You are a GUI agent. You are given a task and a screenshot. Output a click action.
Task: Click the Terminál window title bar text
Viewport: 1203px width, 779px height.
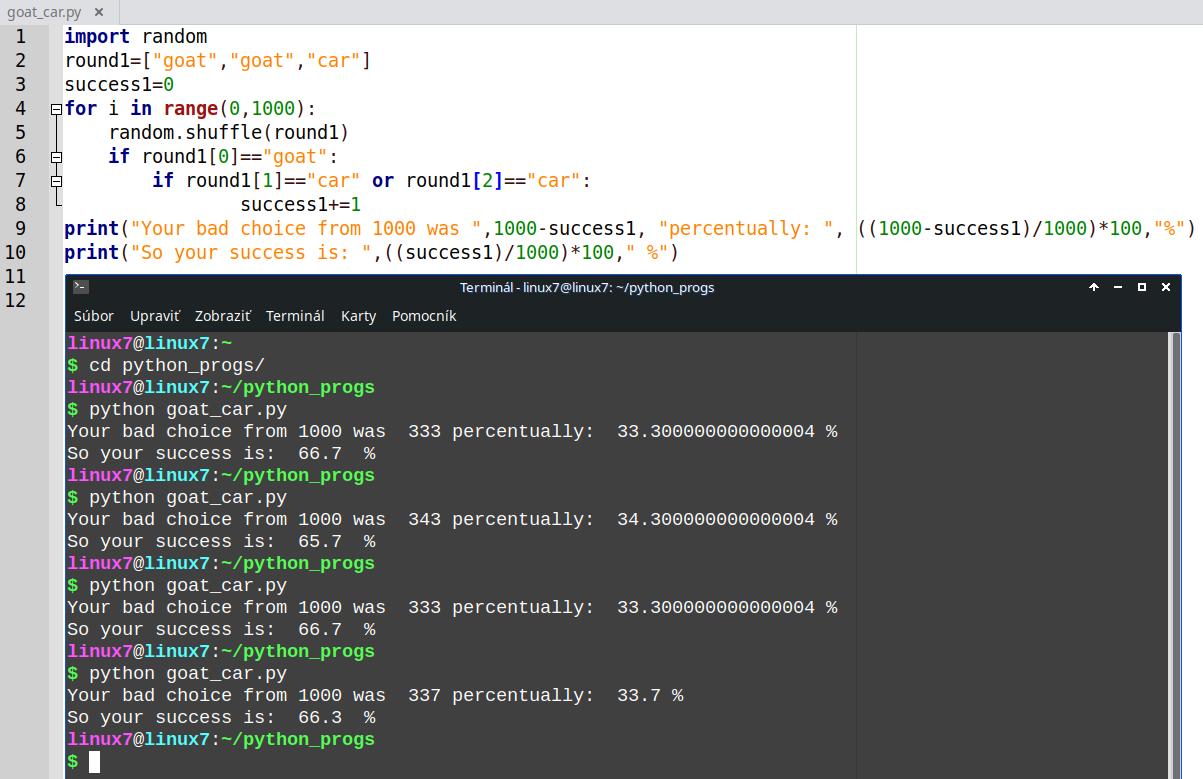[587, 287]
